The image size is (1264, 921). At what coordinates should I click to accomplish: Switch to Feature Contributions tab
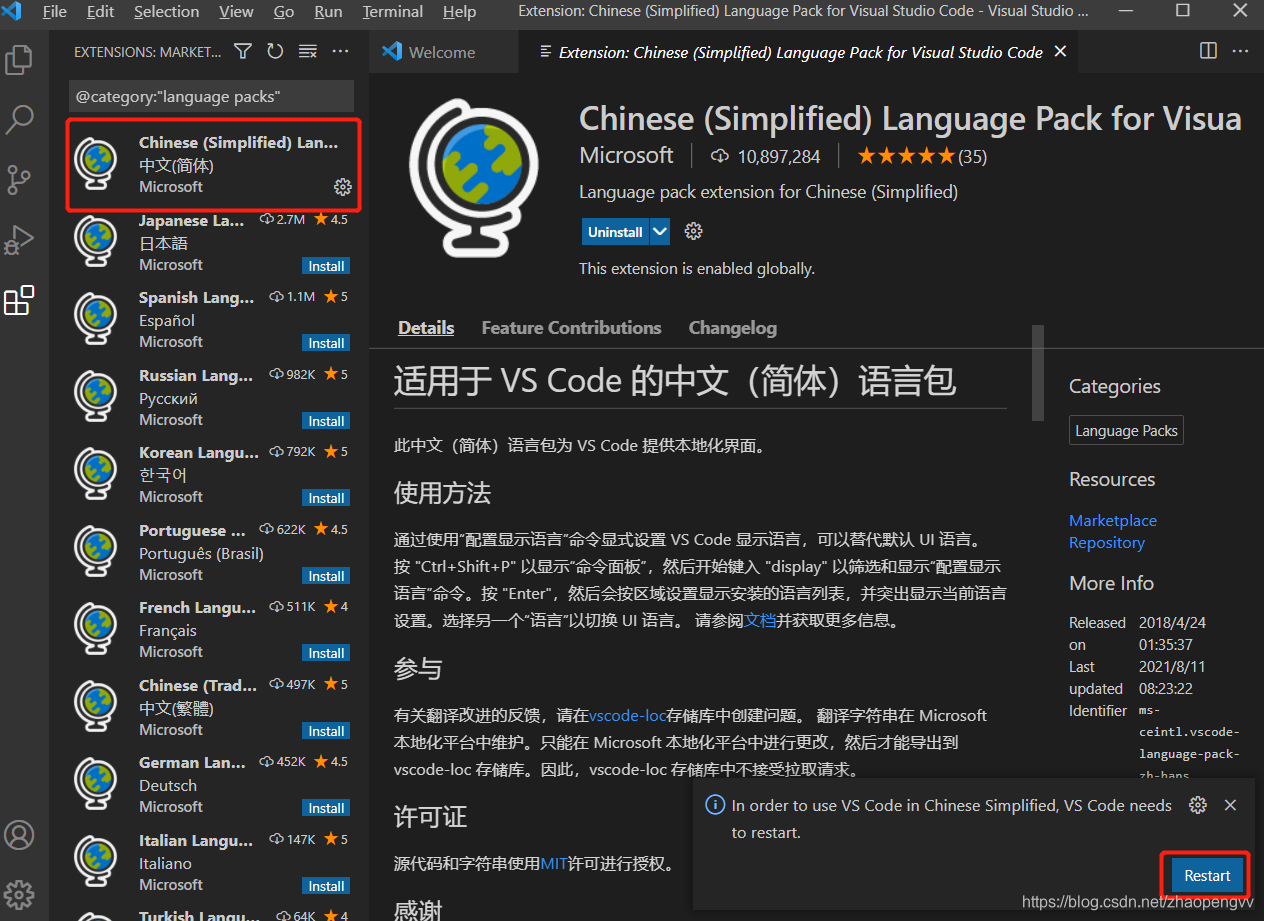coord(571,328)
